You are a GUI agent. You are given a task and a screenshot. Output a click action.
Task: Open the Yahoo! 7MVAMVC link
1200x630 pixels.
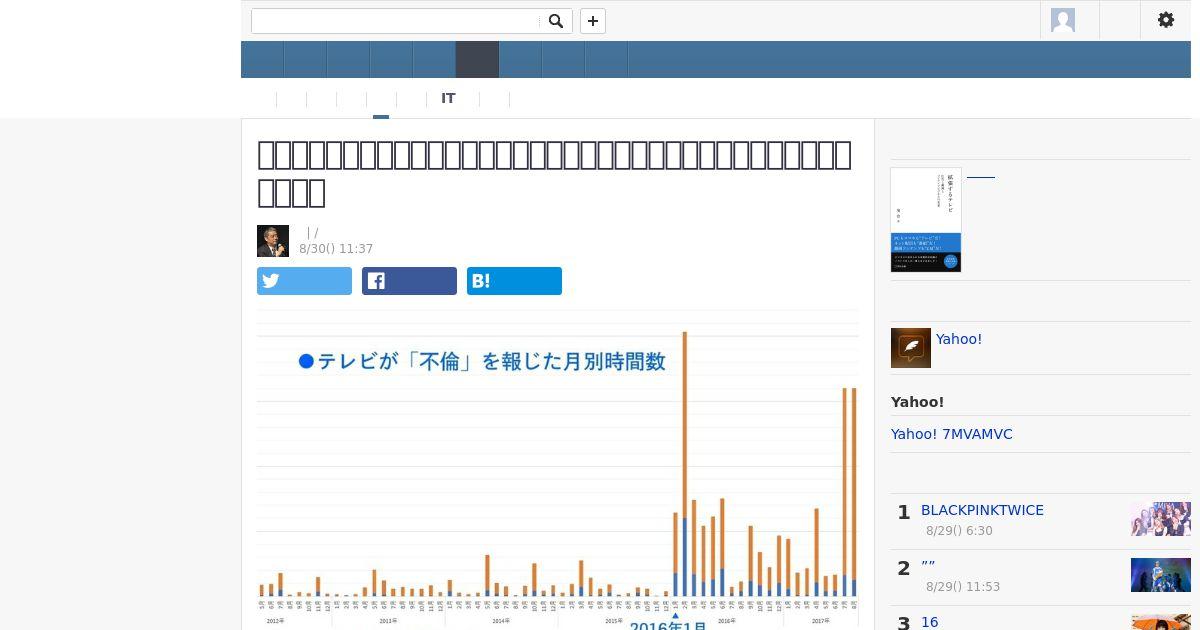(x=952, y=434)
